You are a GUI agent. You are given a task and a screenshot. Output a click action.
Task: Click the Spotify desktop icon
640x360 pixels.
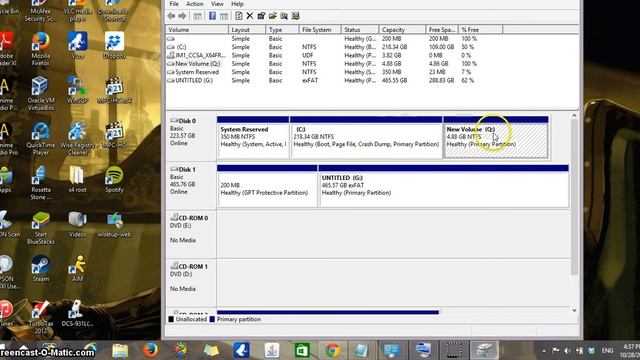pyautogui.click(x=114, y=180)
